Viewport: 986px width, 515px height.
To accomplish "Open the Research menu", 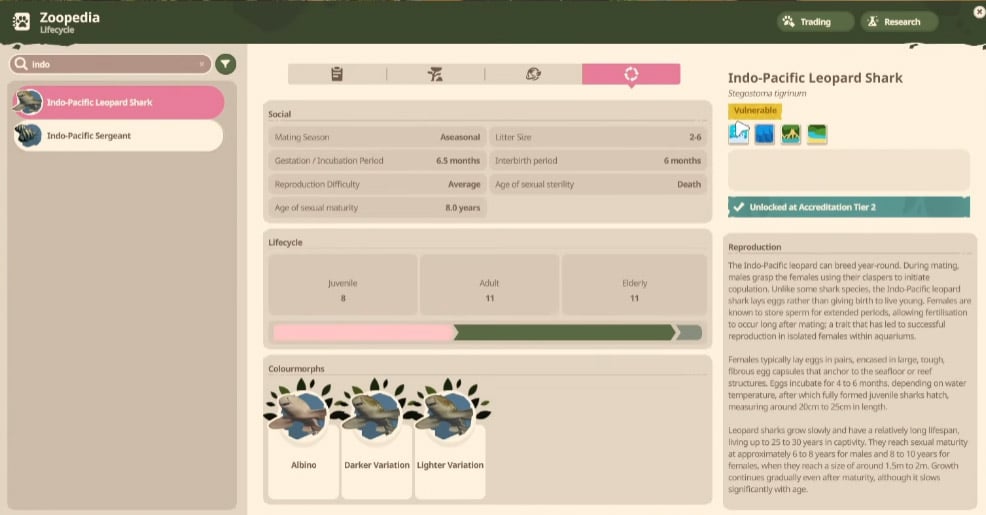I will (899, 21).
